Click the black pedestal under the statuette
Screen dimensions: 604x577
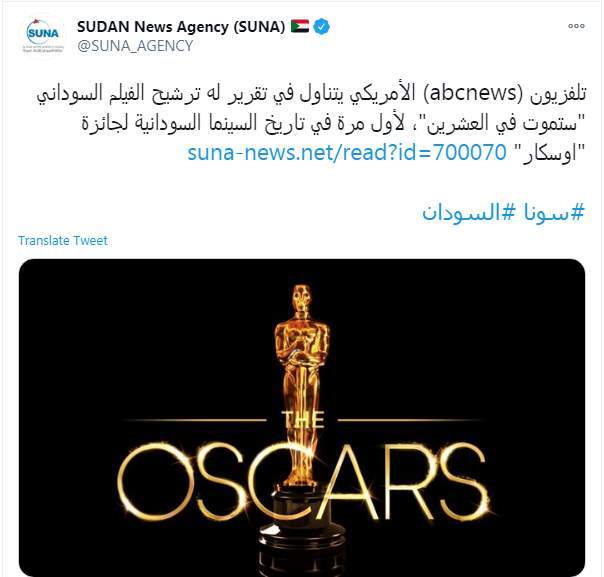point(302,533)
